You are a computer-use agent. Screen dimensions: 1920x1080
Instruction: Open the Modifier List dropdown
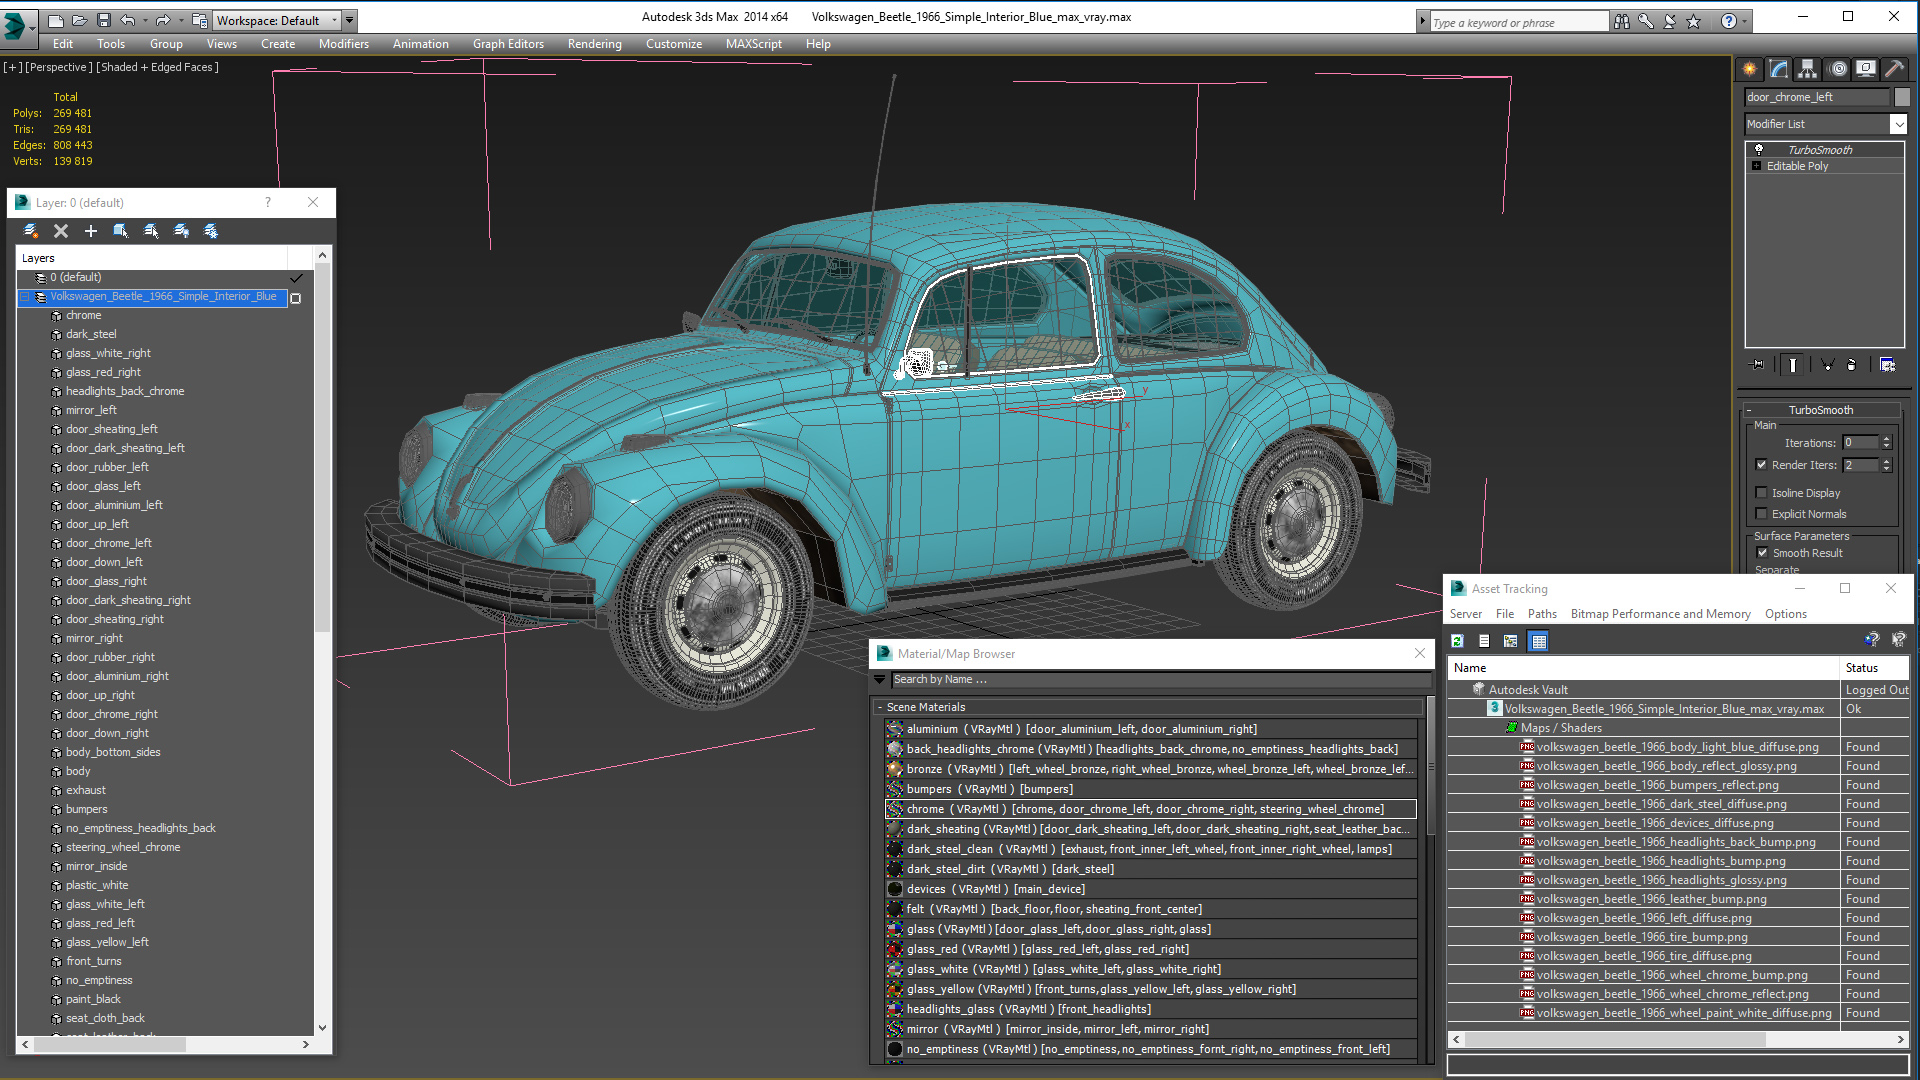[x=1825, y=124]
